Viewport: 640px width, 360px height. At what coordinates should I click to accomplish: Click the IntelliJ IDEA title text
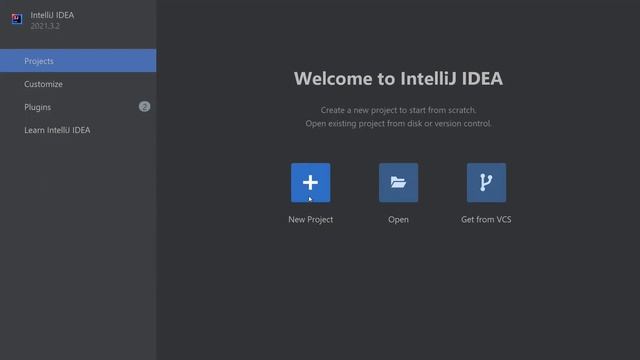pyautogui.click(x=52, y=15)
